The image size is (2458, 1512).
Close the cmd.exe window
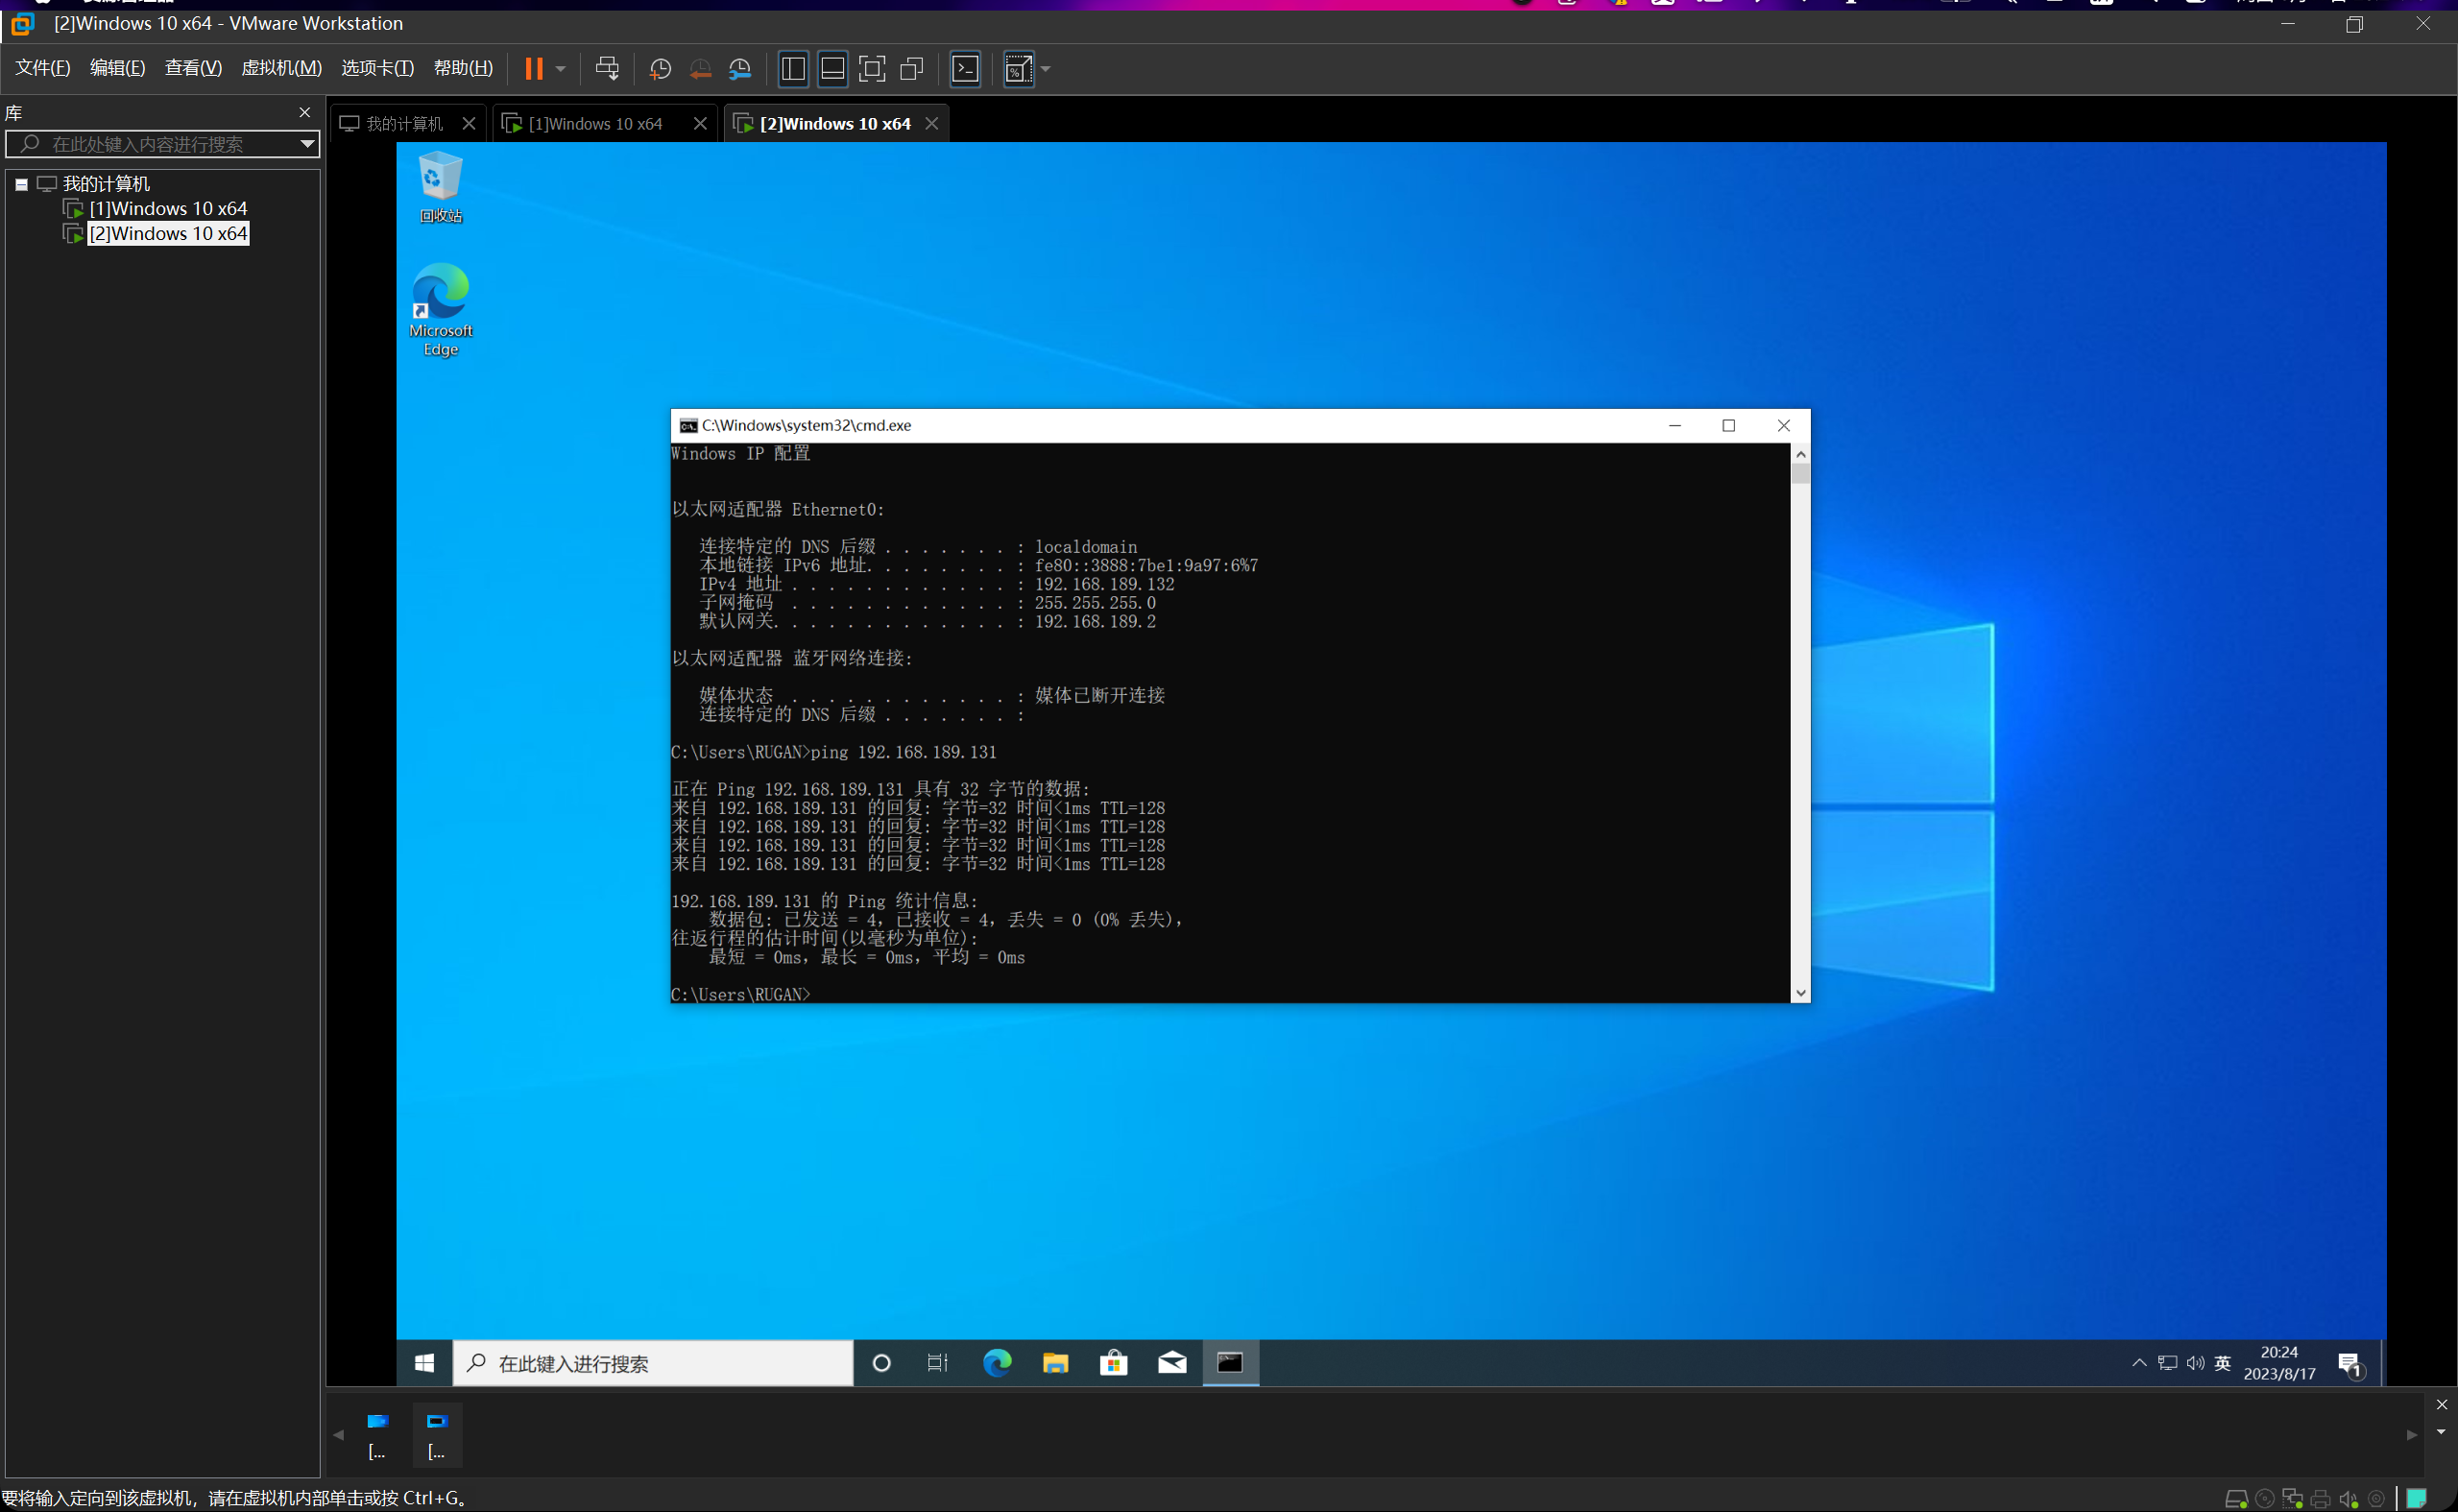1783,425
